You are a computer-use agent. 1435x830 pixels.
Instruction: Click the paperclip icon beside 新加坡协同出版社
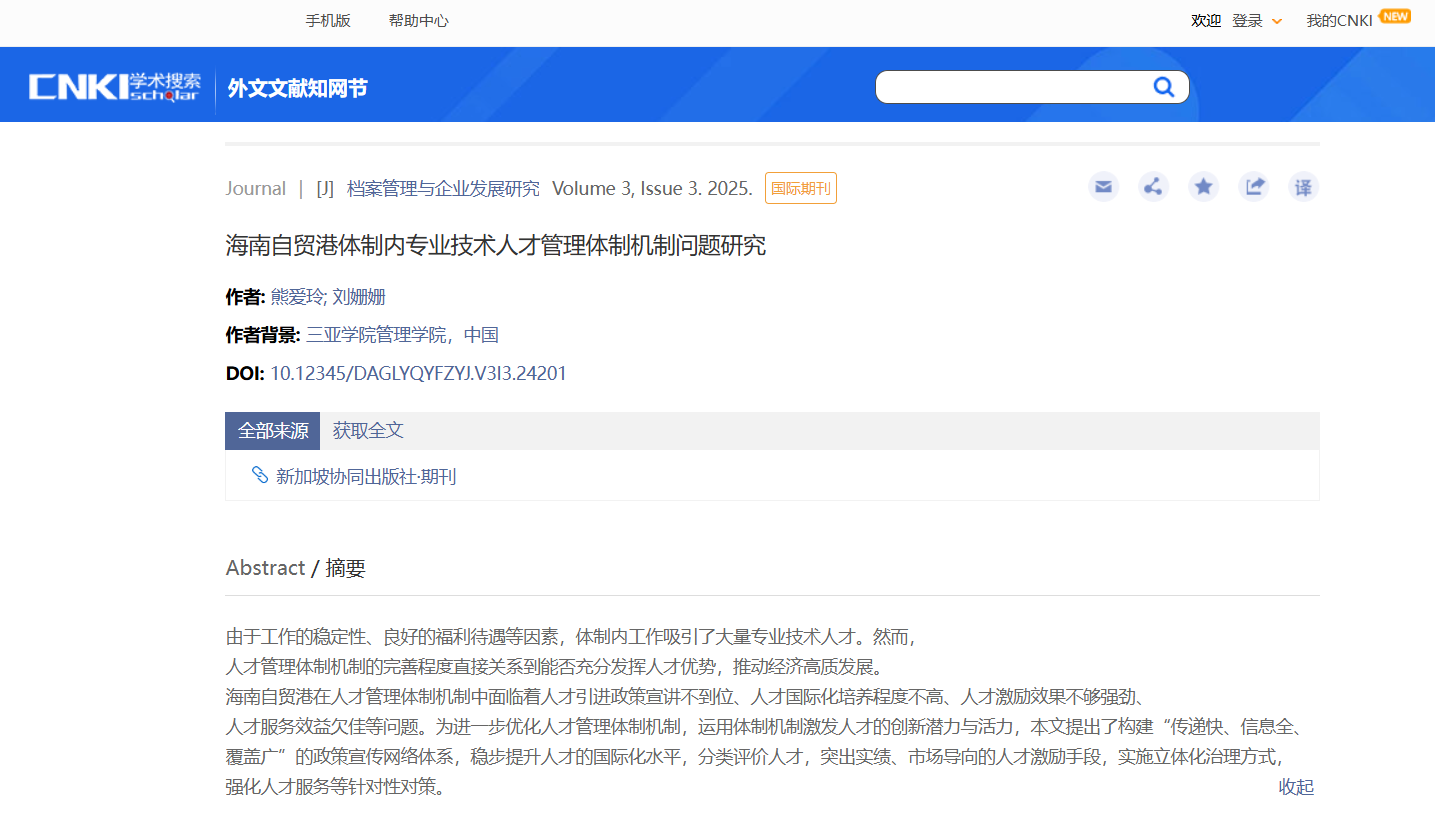pos(260,475)
